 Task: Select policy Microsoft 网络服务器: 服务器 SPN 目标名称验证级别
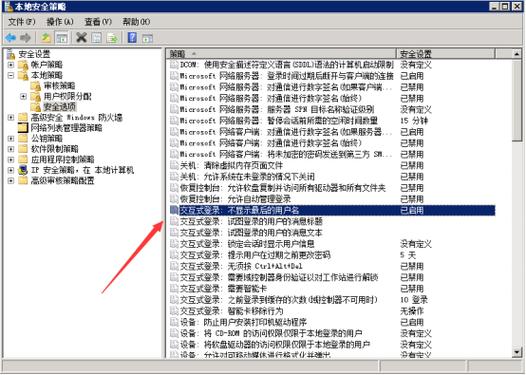pyautogui.click(x=277, y=109)
